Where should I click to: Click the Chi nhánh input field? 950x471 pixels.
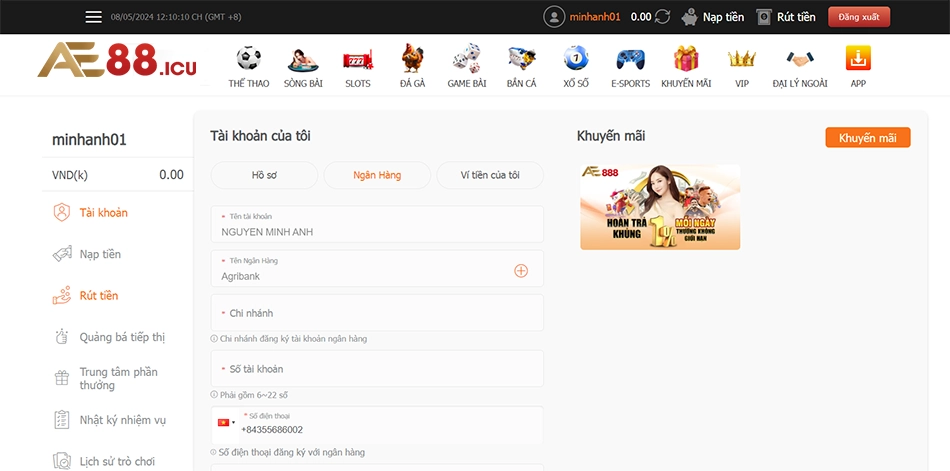(377, 313)
